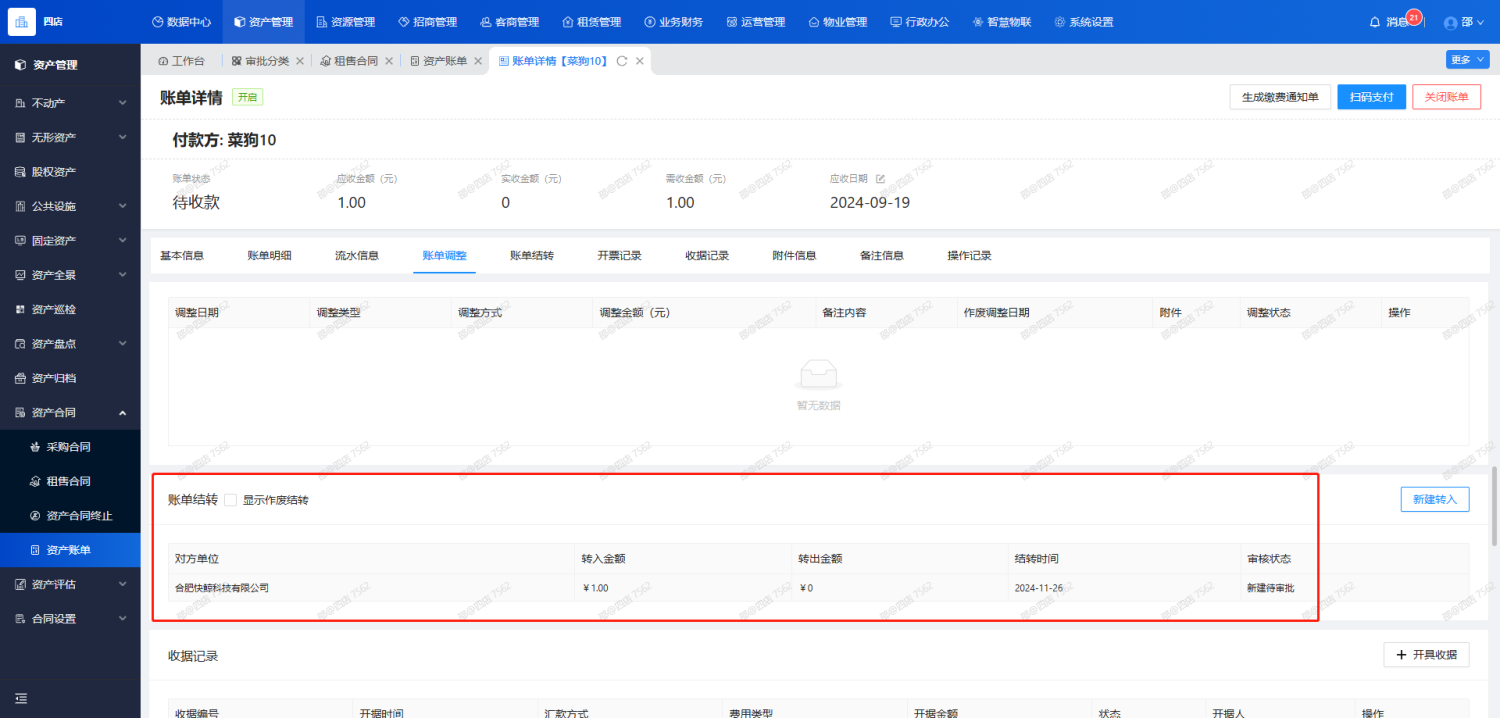
Task: Expand the 合同设置 sidebar group
Action: (70, 619)
